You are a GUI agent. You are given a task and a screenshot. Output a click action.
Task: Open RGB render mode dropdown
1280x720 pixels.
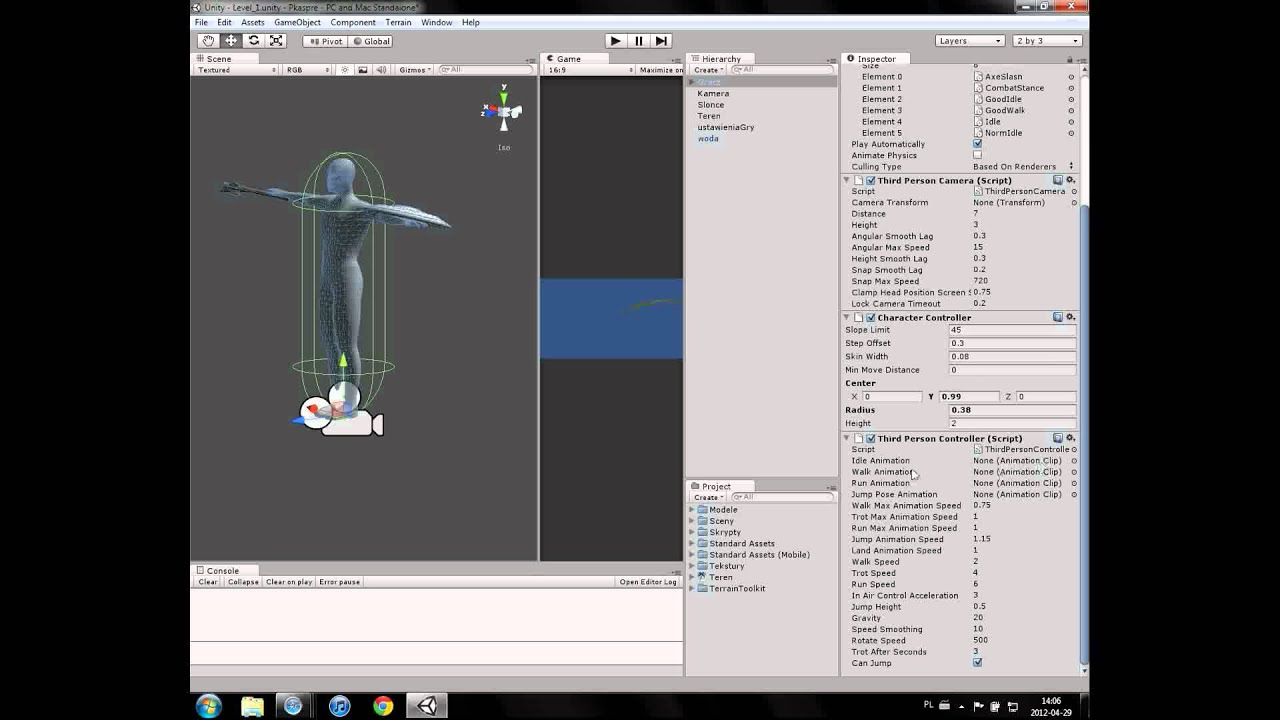point(307,70)
